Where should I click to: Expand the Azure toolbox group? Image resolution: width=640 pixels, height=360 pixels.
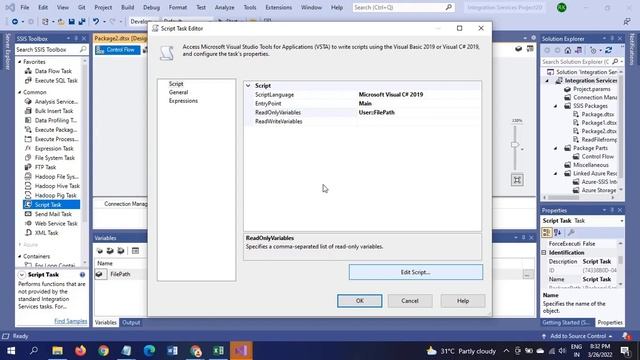(x=20, y=245)
